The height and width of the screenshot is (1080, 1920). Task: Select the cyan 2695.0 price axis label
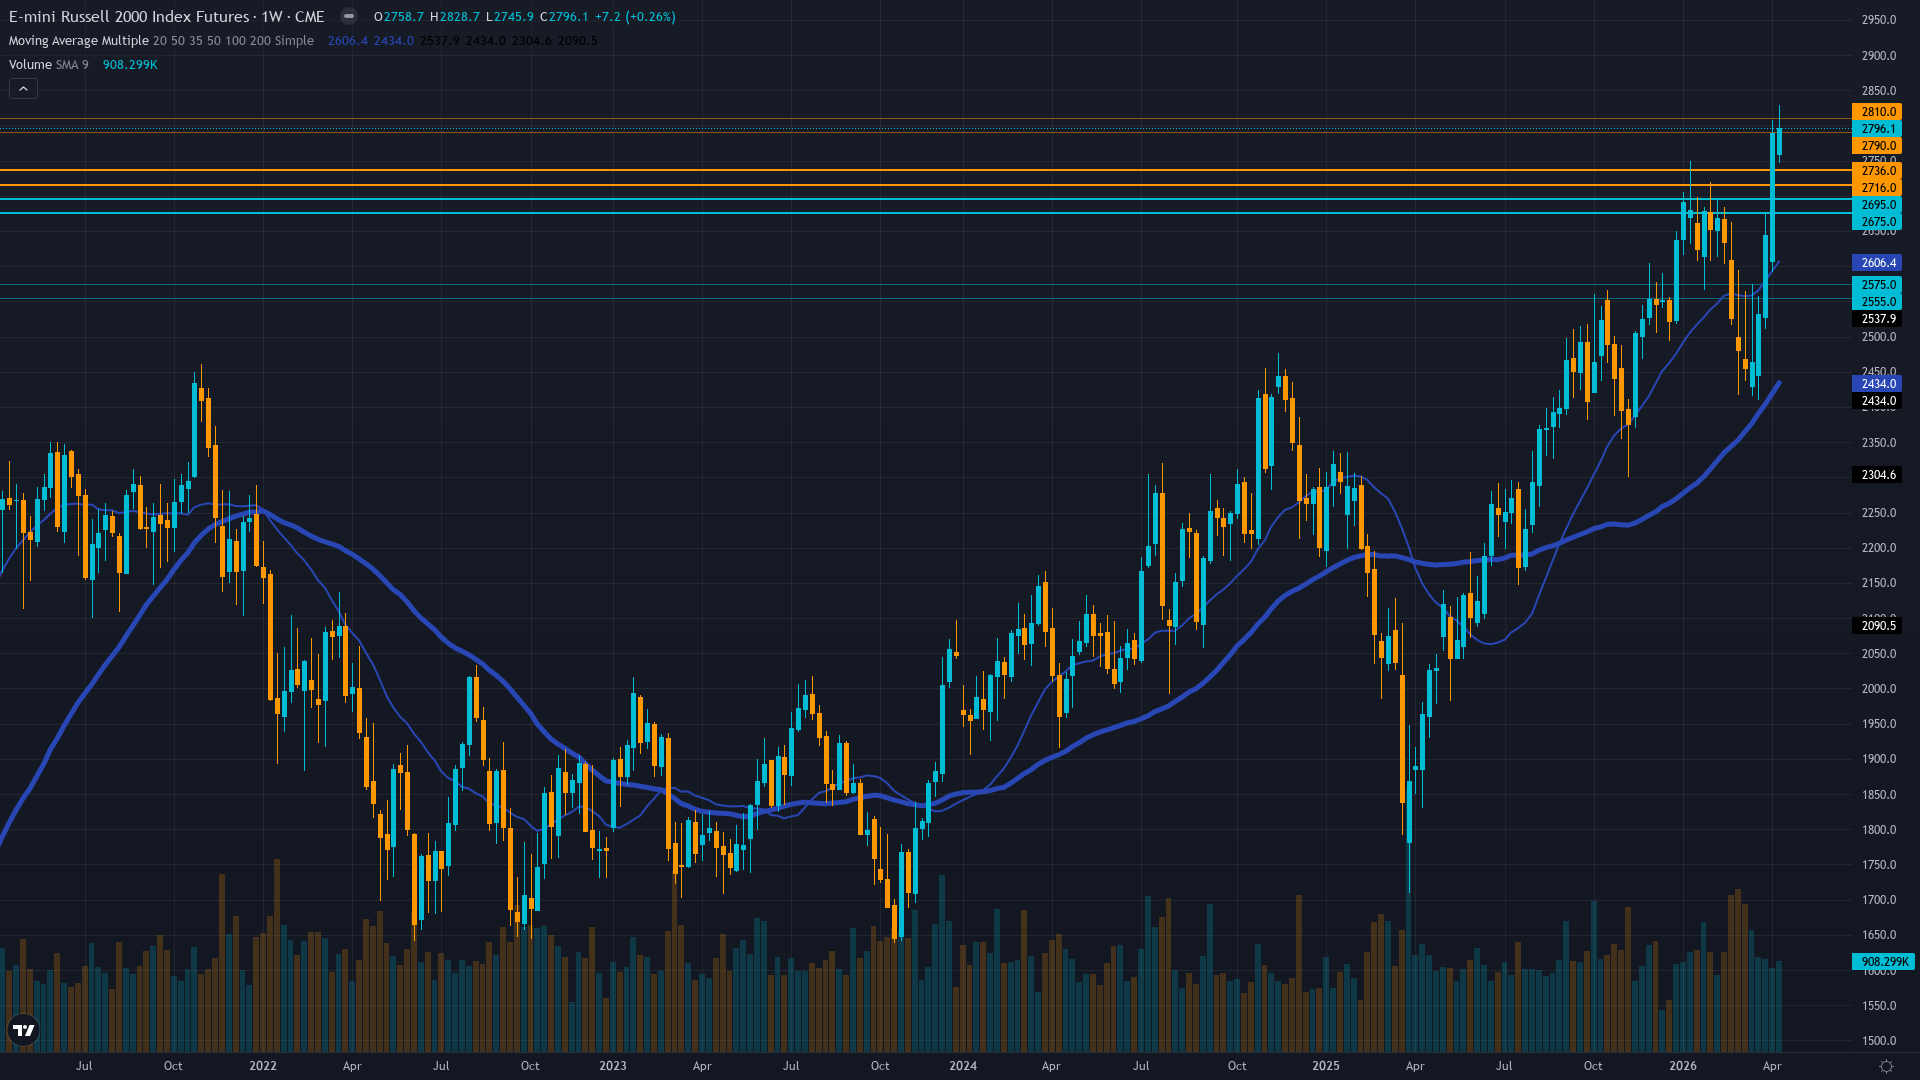coord(1877,205)
